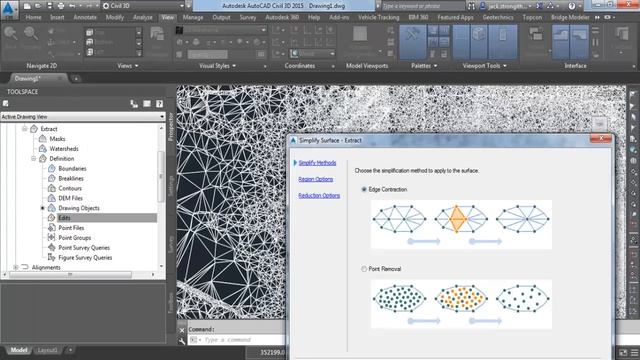Open the visual style selection combo box
The image size is (640, 360).
pyautogui.click(x=221, y=30)
